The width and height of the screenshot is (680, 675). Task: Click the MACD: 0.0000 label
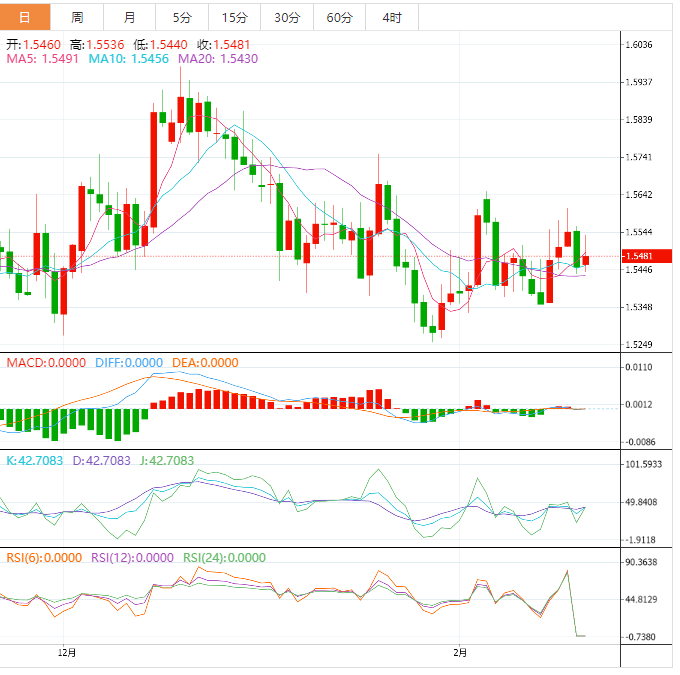[46, 363]
